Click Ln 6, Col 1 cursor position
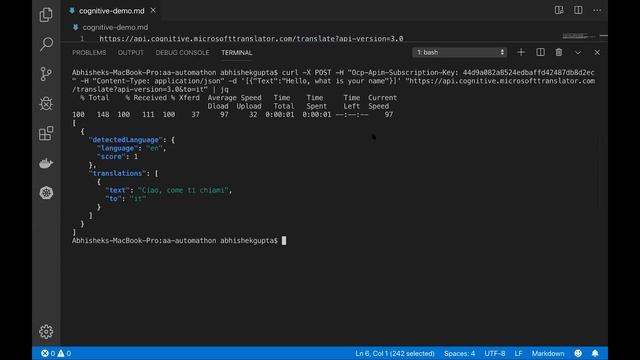Viewport: 640px width, 360px height. pos(394,353)
